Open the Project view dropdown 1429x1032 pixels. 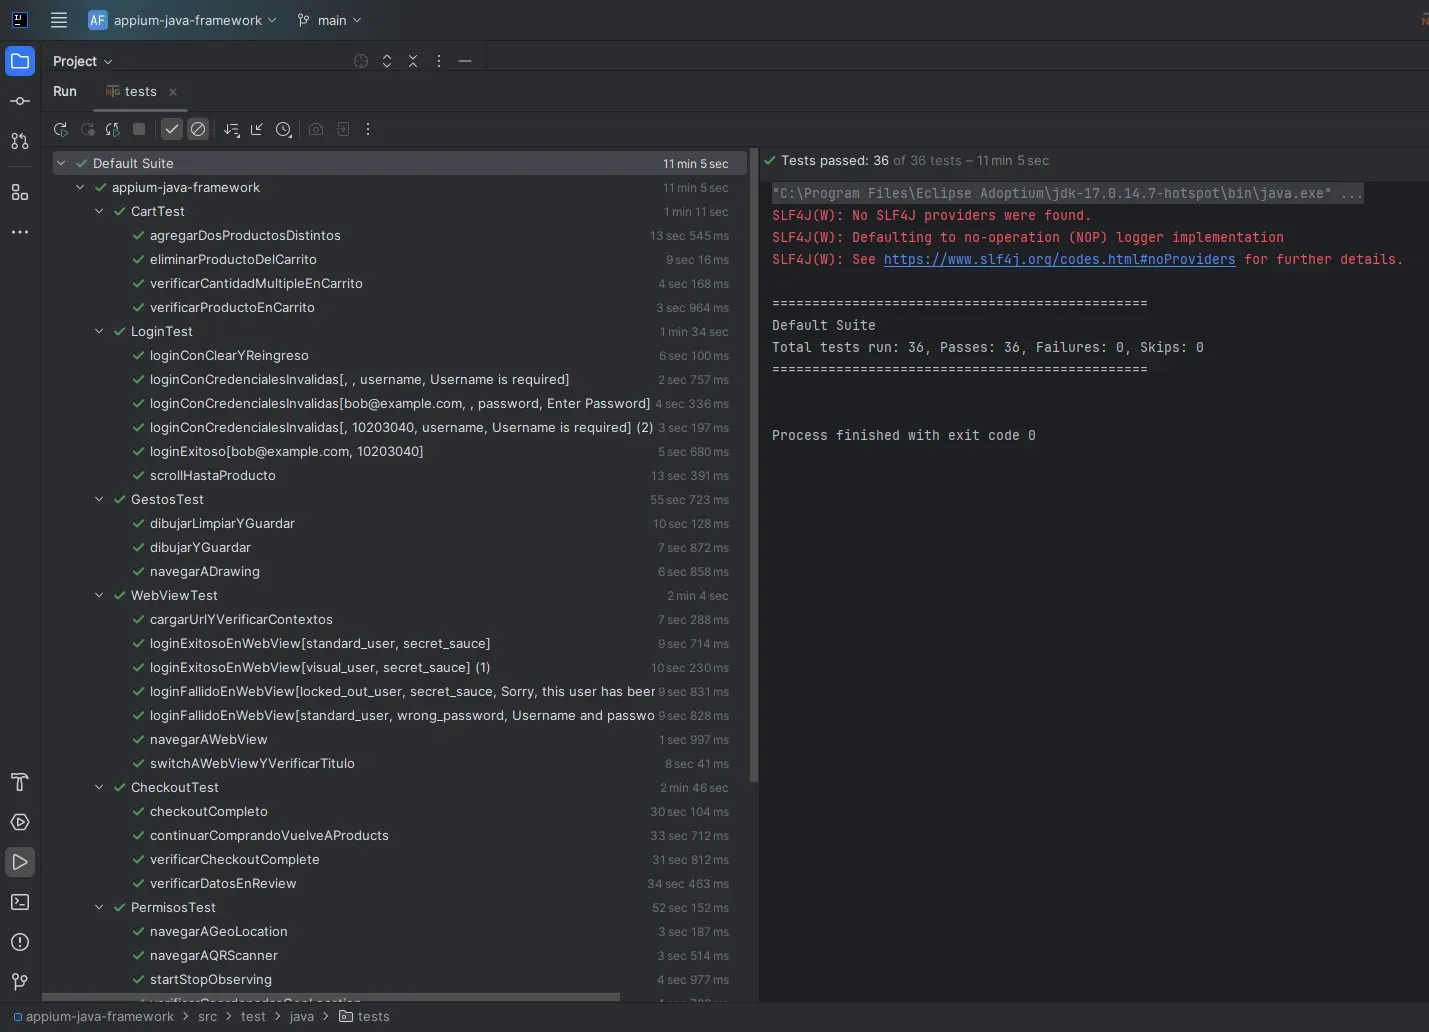(x=82, y=61)
